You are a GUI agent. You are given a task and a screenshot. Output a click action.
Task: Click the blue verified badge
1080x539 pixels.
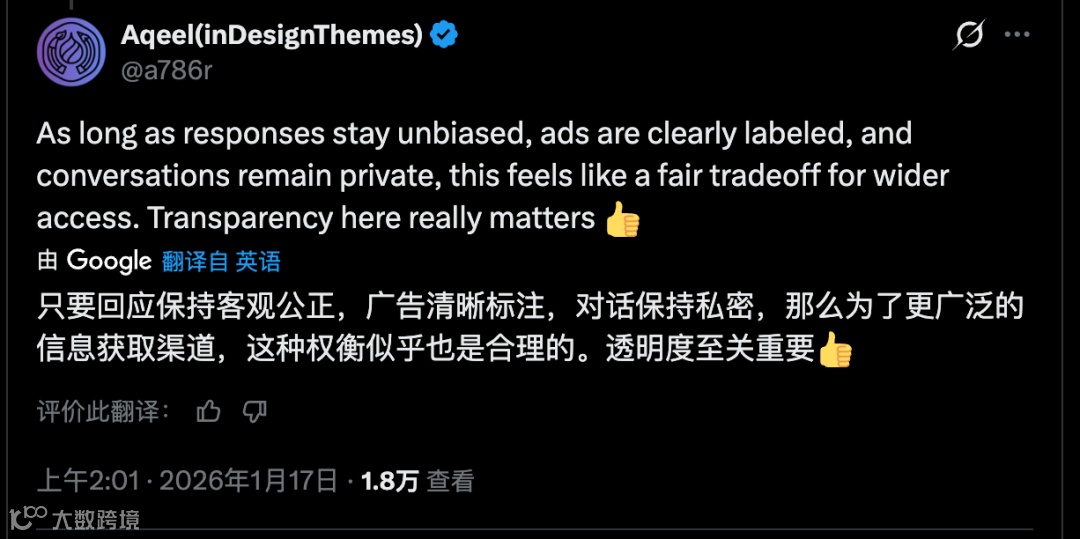point(444,34)
